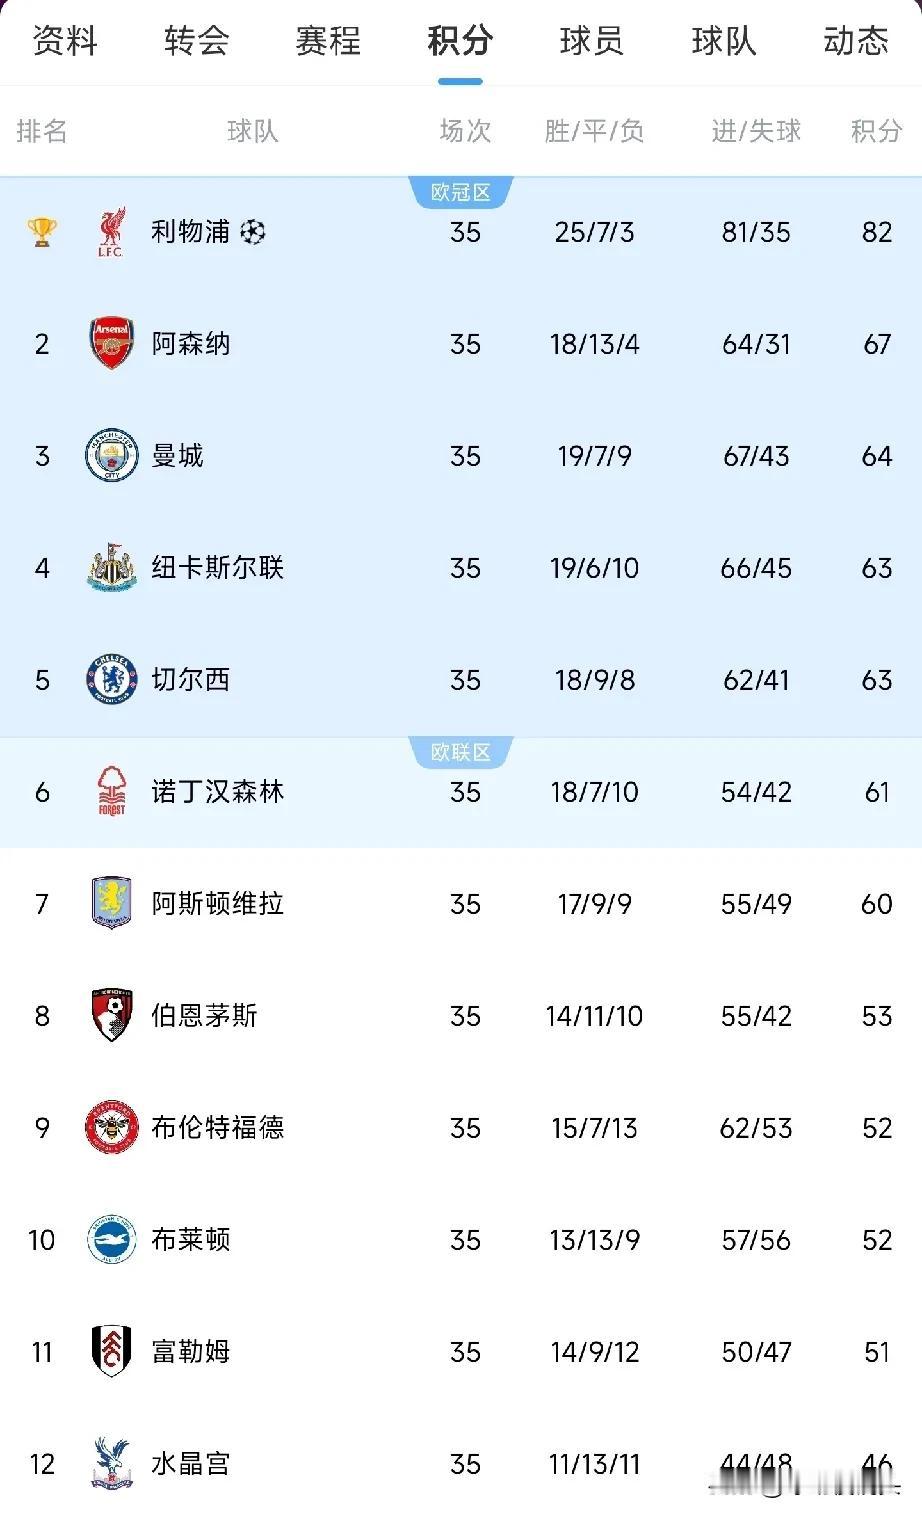Click the 积分 column header
The height and width of the screenshot is (1517, 922).
(876, 131)
